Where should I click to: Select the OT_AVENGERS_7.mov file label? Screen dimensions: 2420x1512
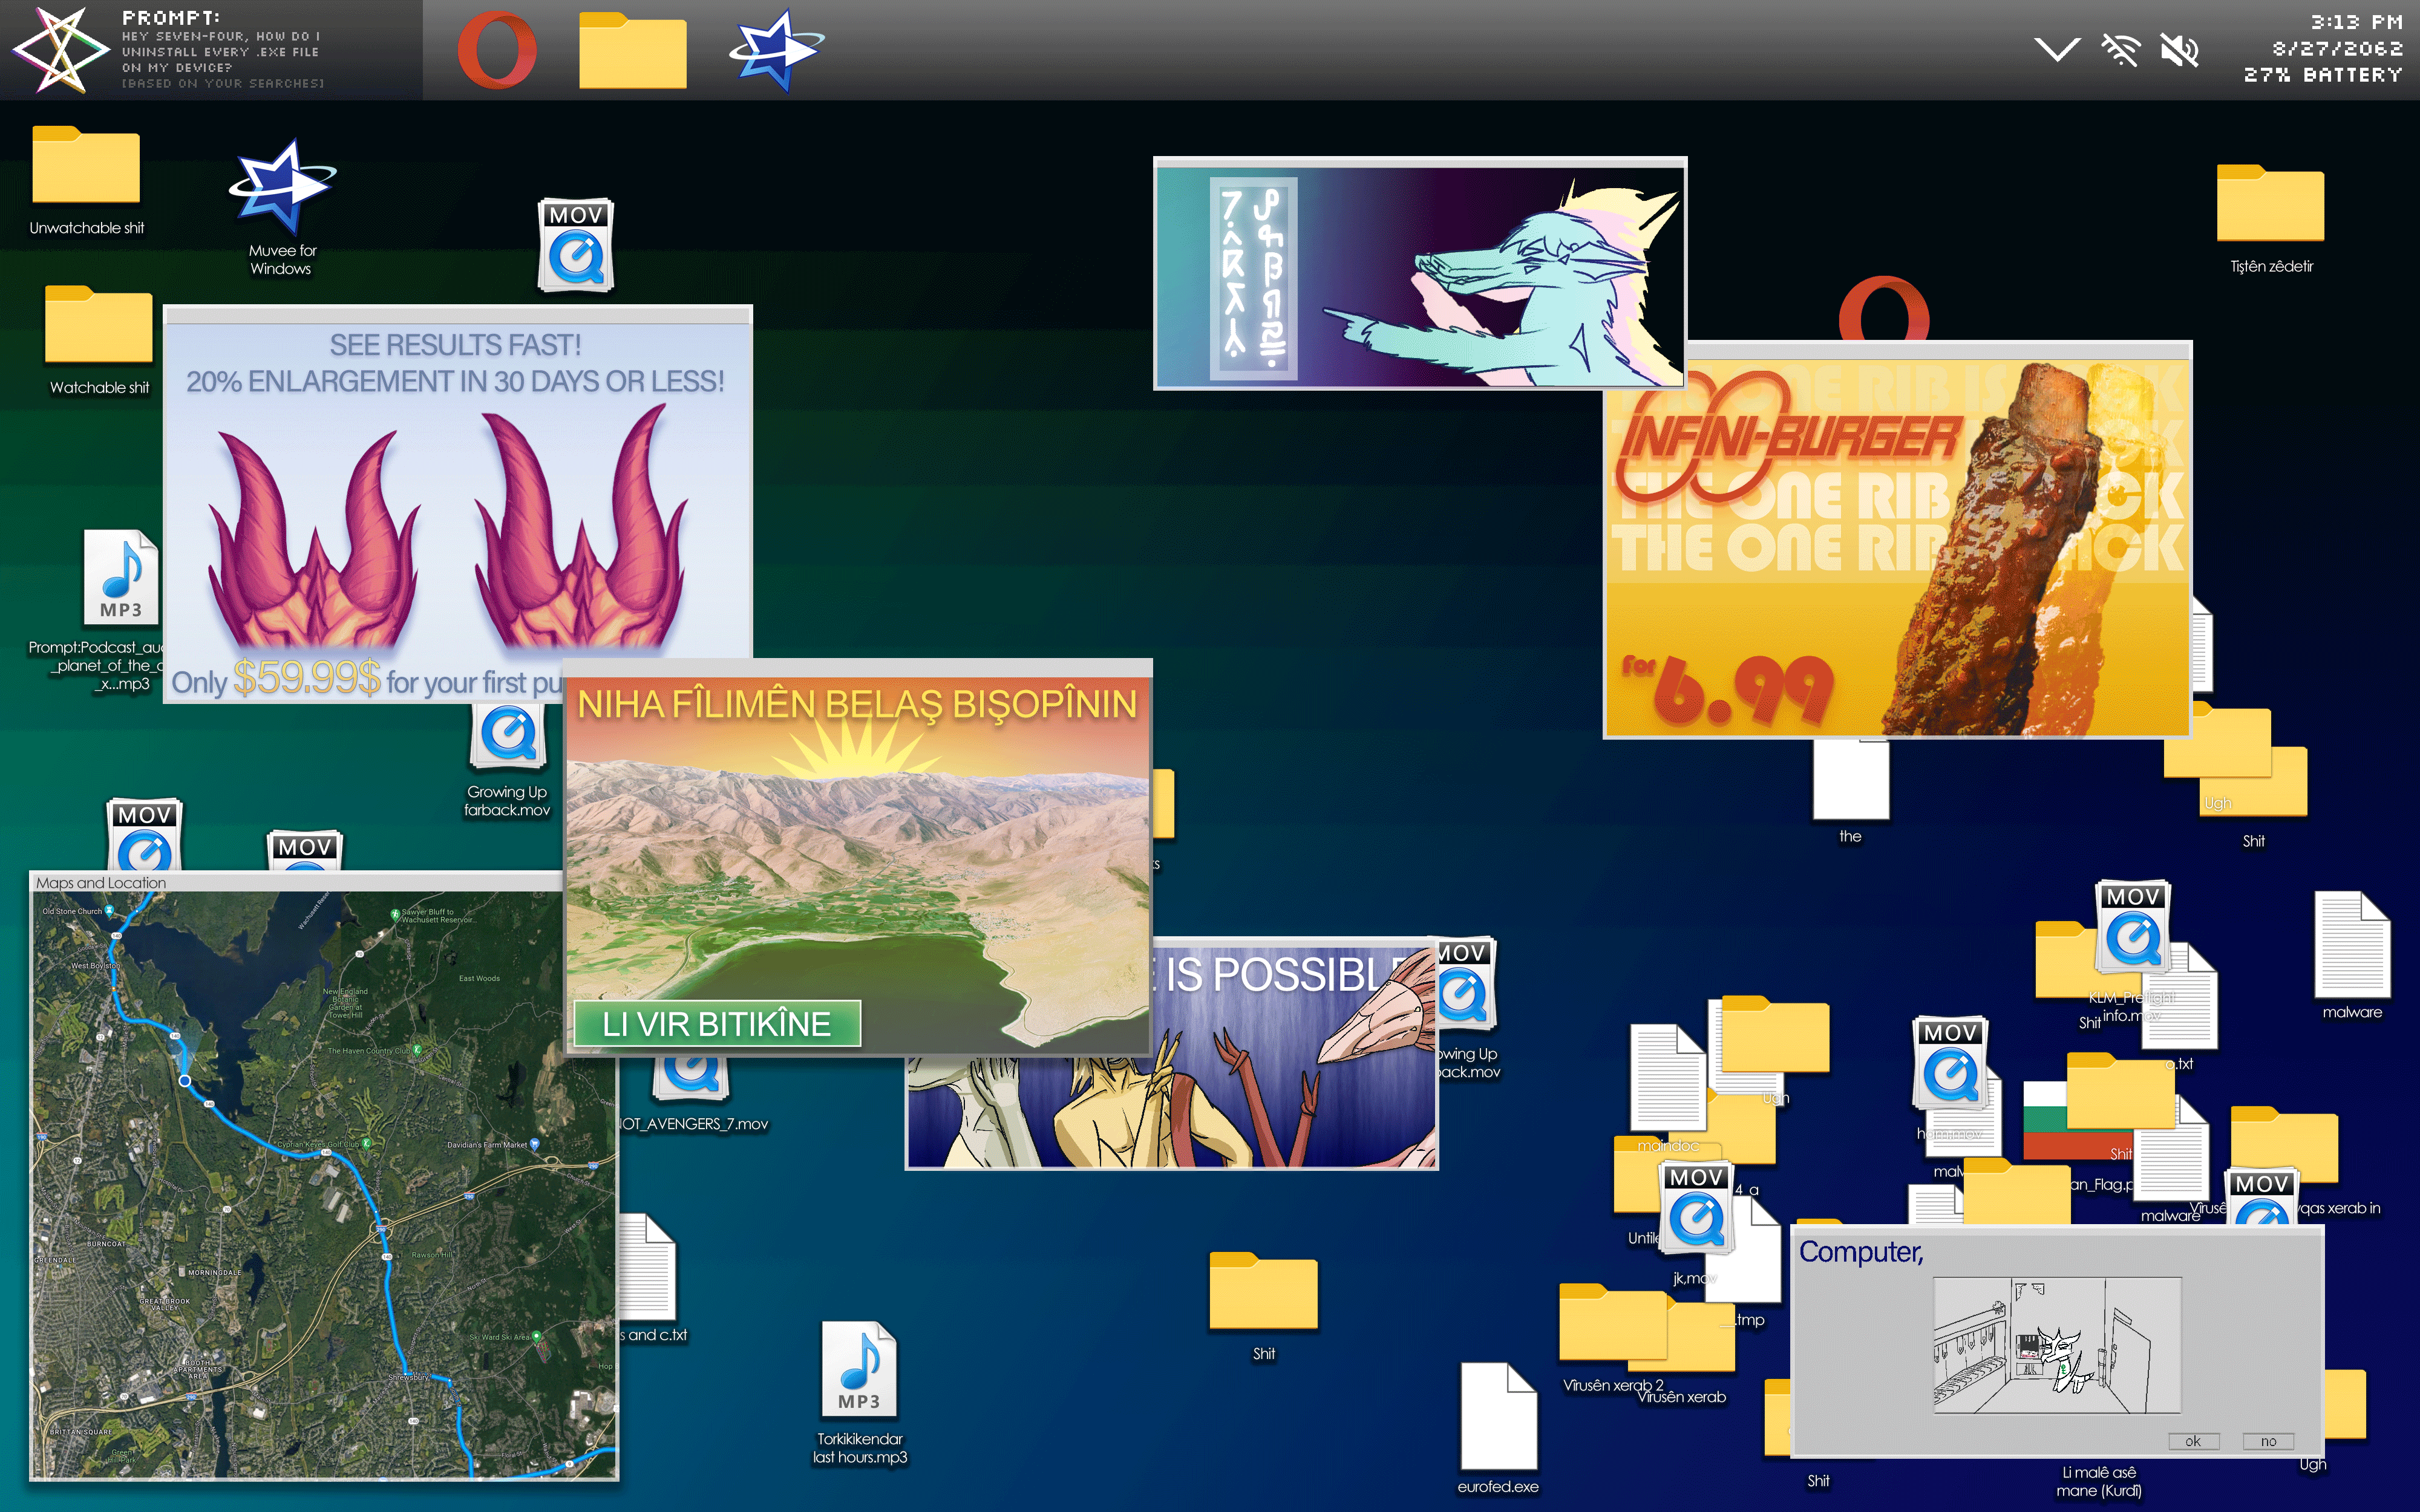coord(694,1124)
